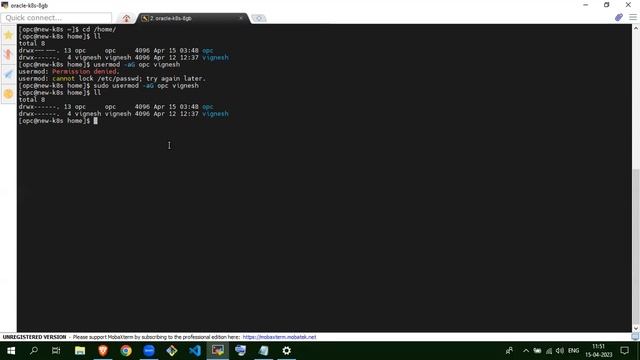Click the terminal scrollbar down arrow
Image resolution: width=640 pixels, height=360 pixels.
tap(636, 328)
